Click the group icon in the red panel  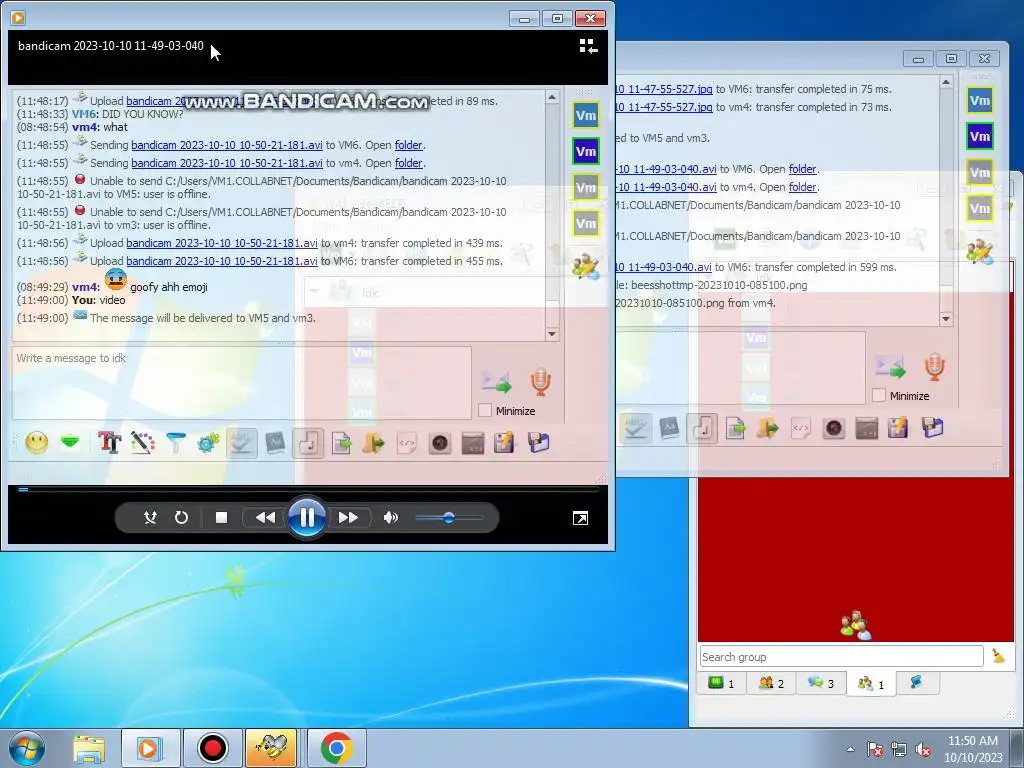tap(856, 625)
